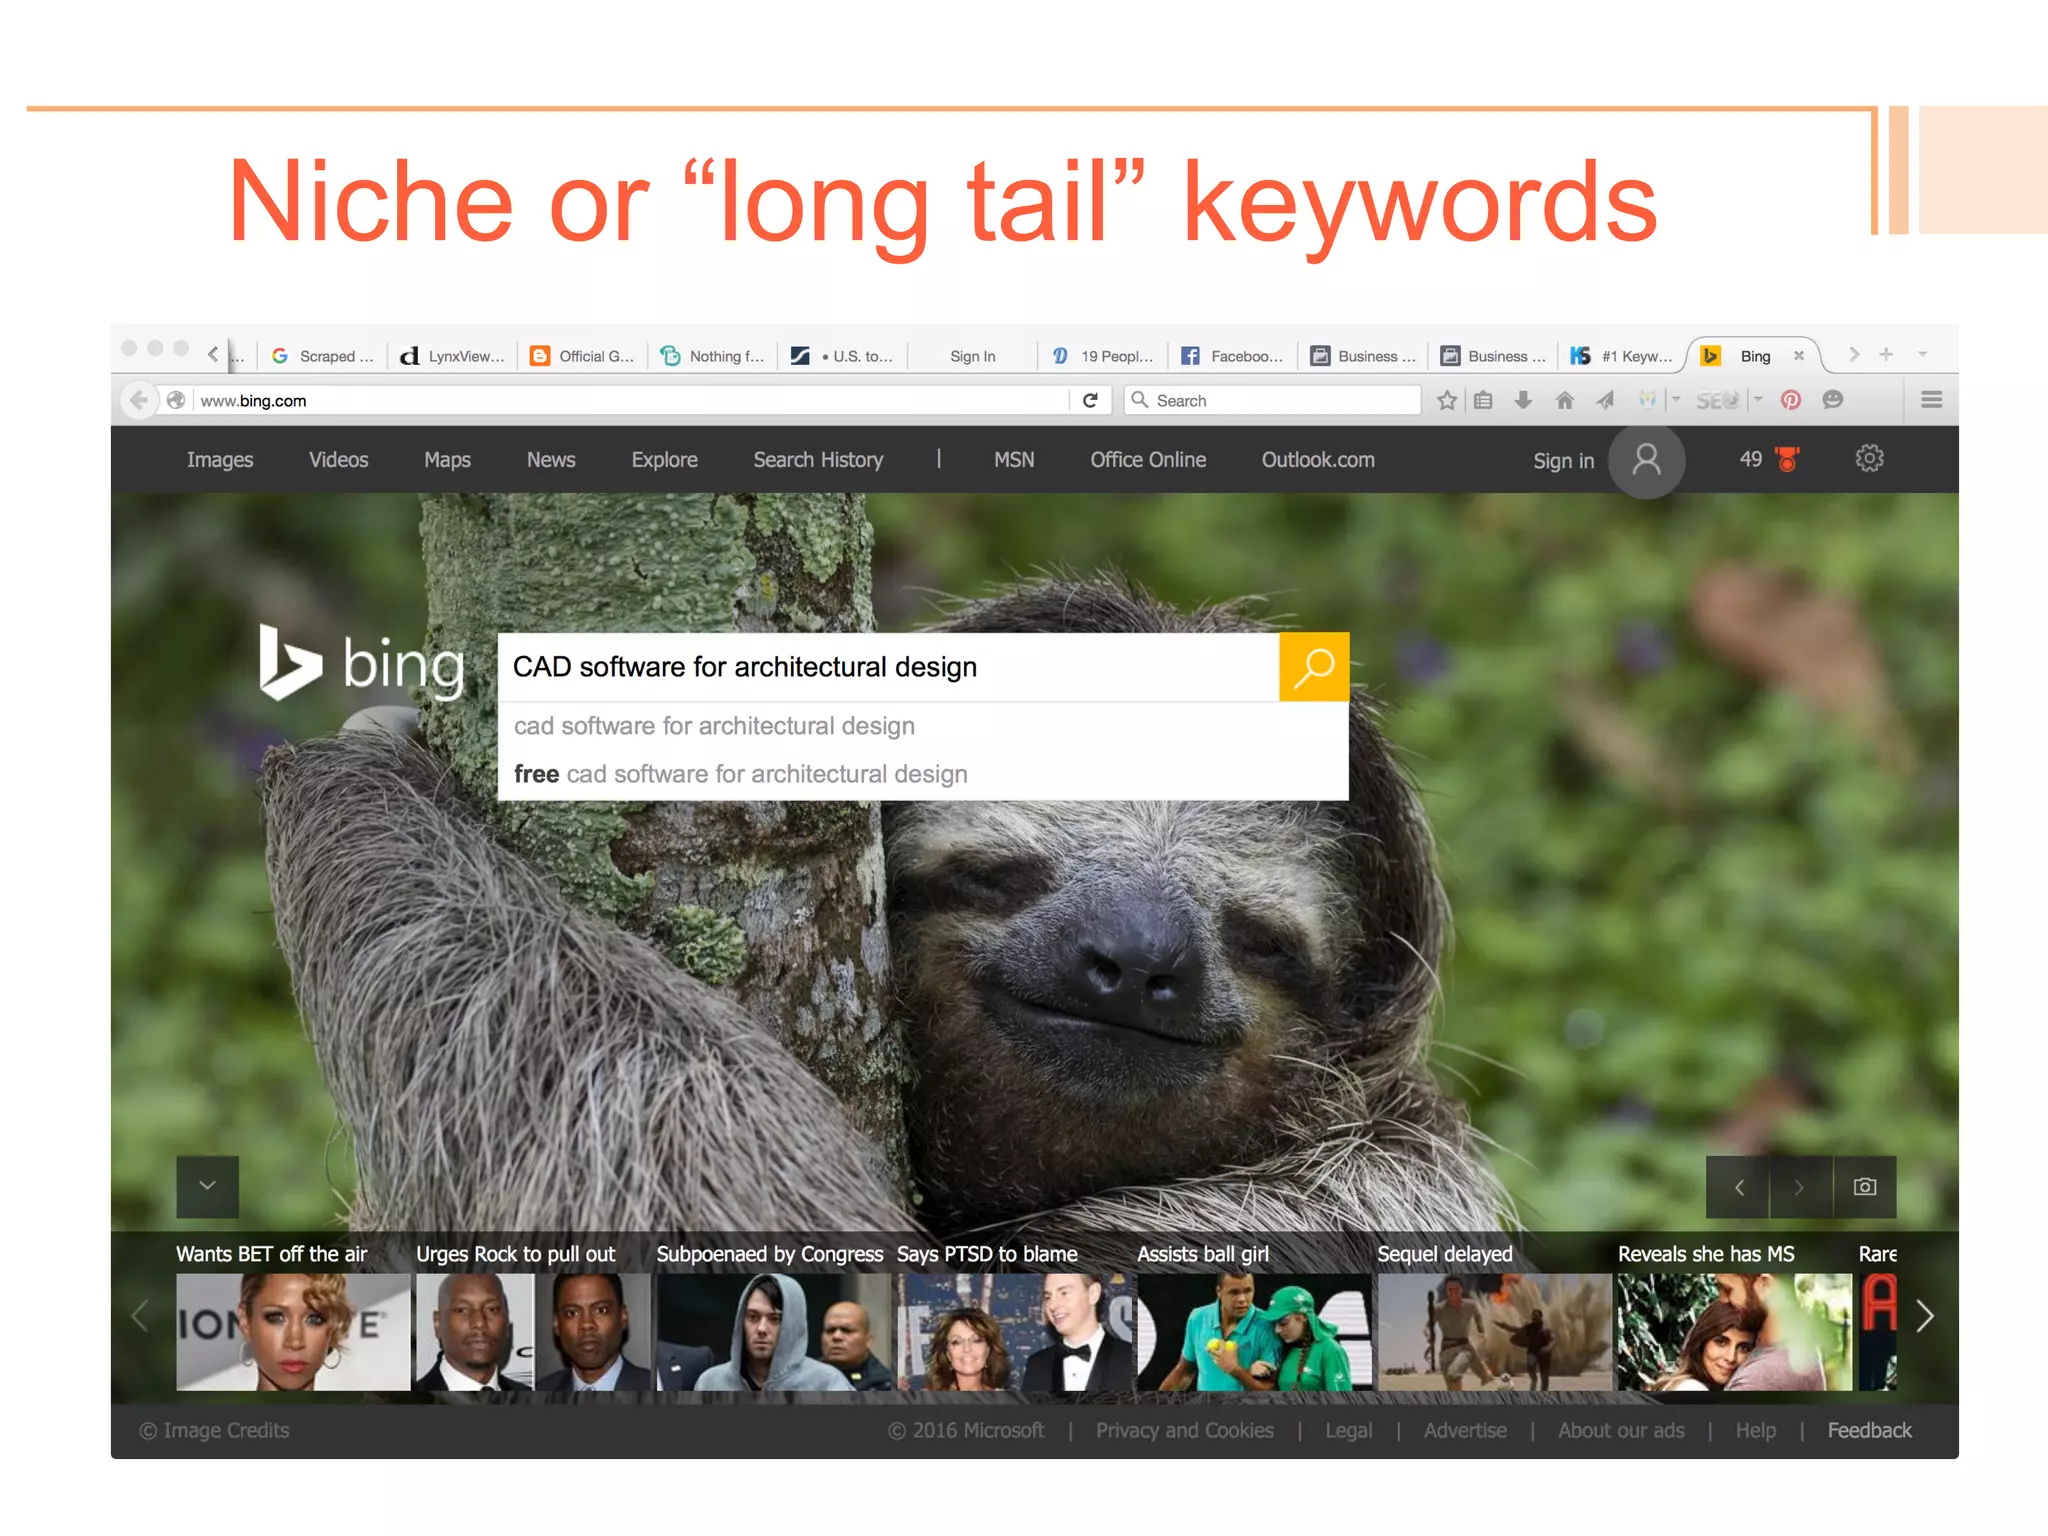The height and width of the screenshot is (1536, 2048).
Task: Click the Sign in text link
Action: pyautogui.click(x=1563, y=461)
